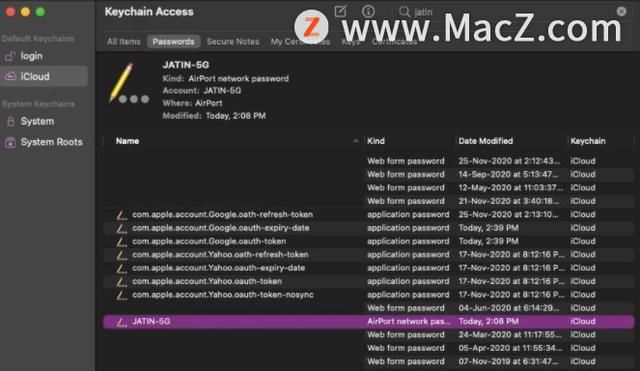Open the info button in toolbar
This screenshot has width=640, height=371.
pyautogui.click(x=368, y=11)
